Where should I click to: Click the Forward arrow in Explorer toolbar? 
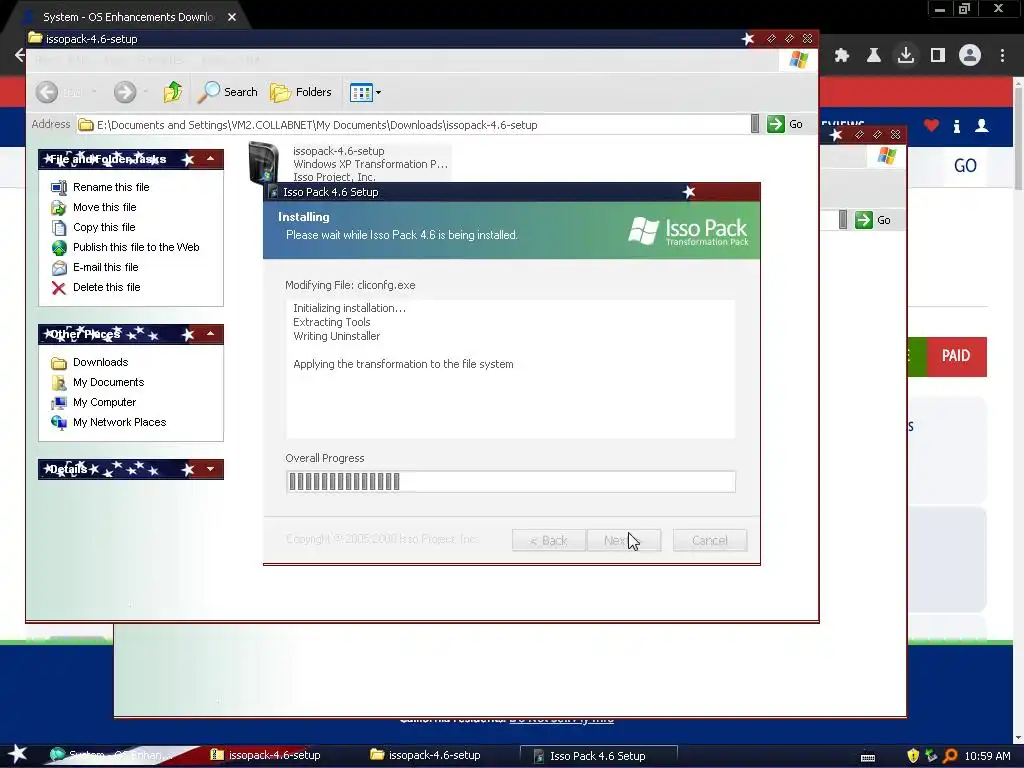(125, 92)
